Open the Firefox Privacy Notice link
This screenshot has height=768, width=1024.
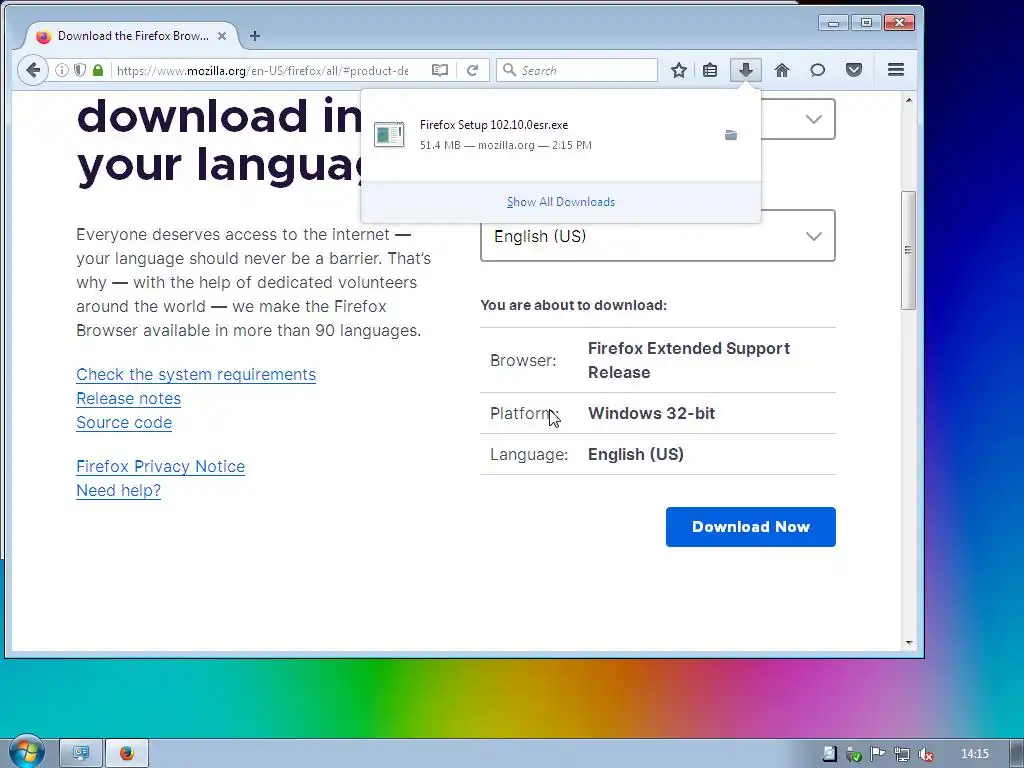(x=161, y=466)
